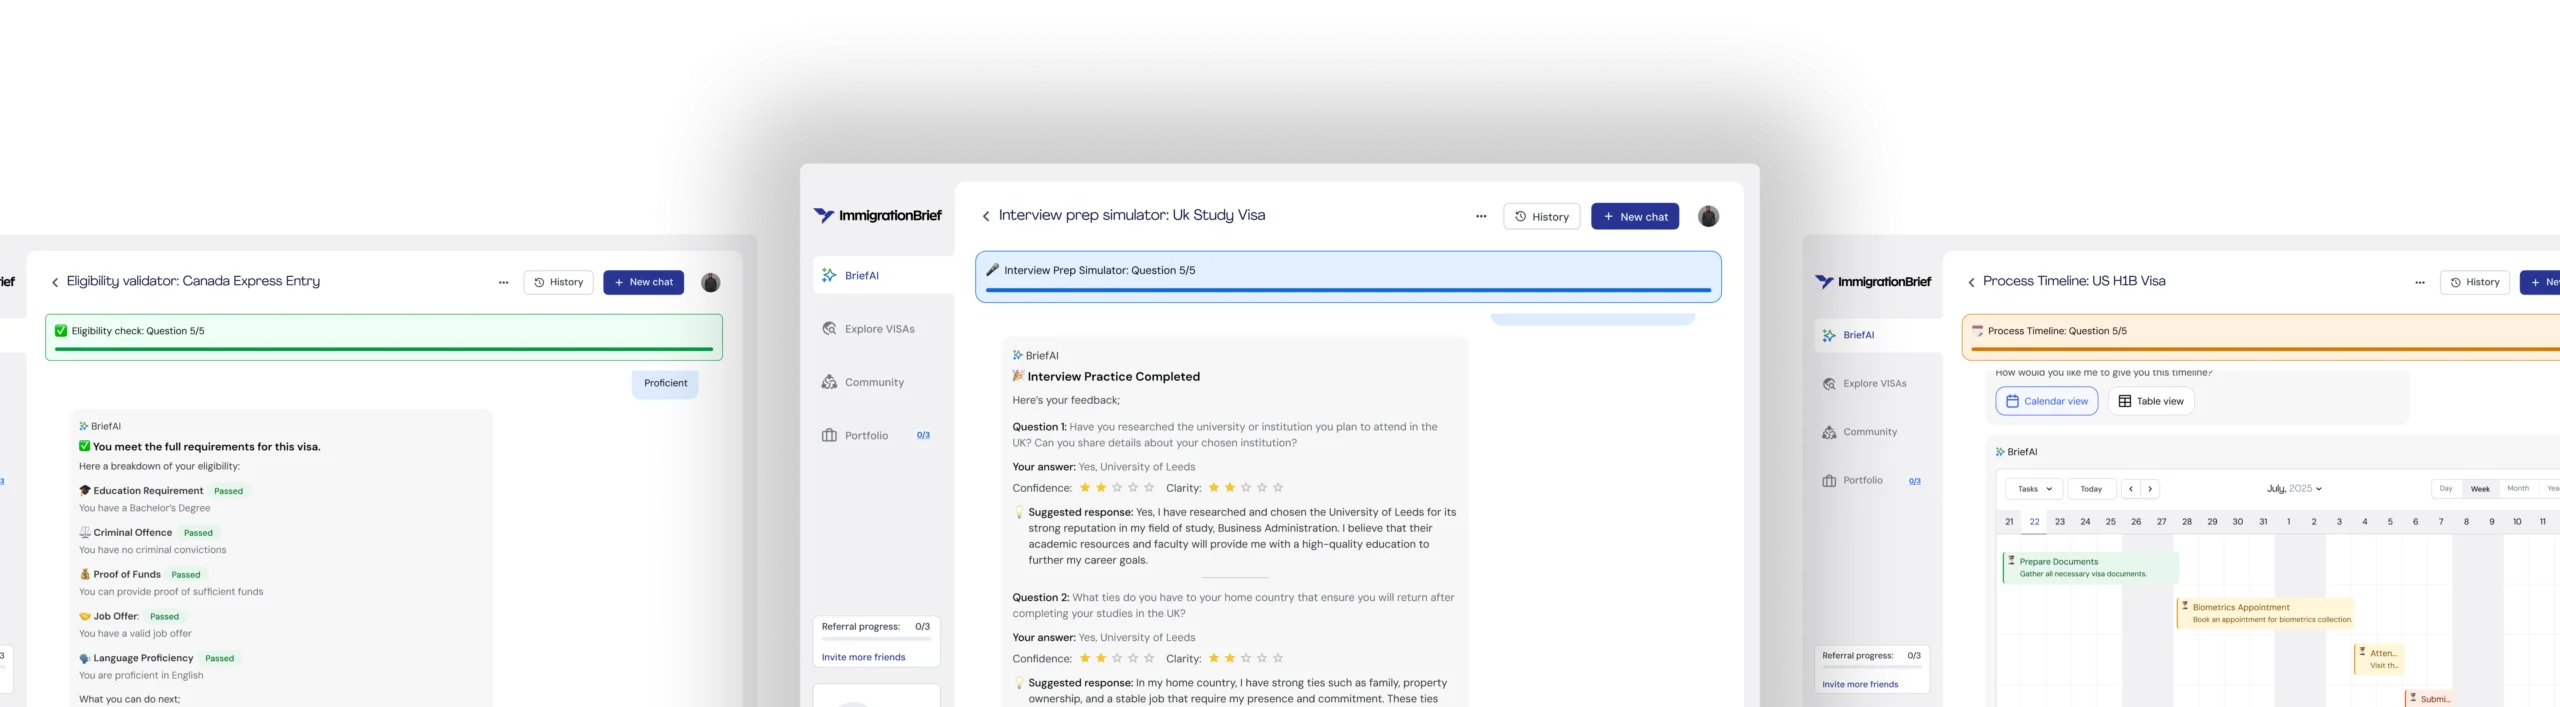The width and height of the screenshot is (2560, 707).
Task: Open more options in Interview prep simulator header
Action: (1481, 216)
